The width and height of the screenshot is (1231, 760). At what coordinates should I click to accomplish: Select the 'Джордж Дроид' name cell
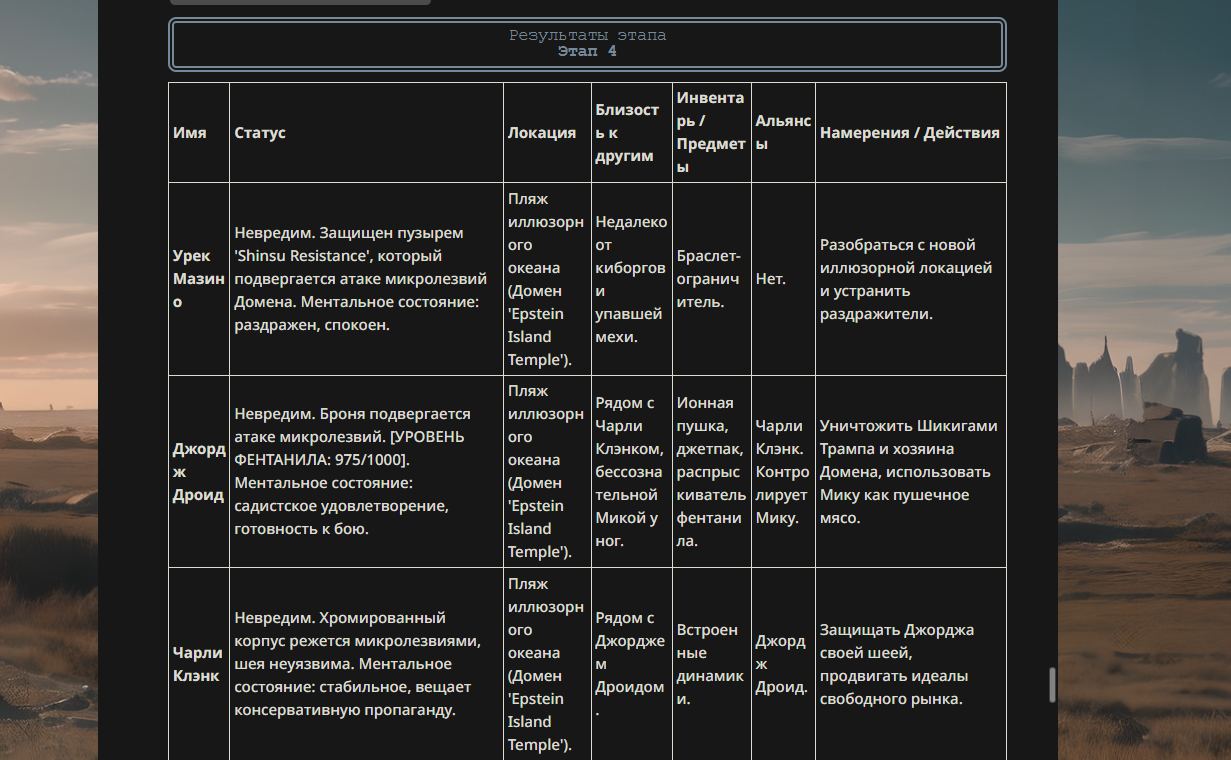pyautogui.click(x=199, y=472)
